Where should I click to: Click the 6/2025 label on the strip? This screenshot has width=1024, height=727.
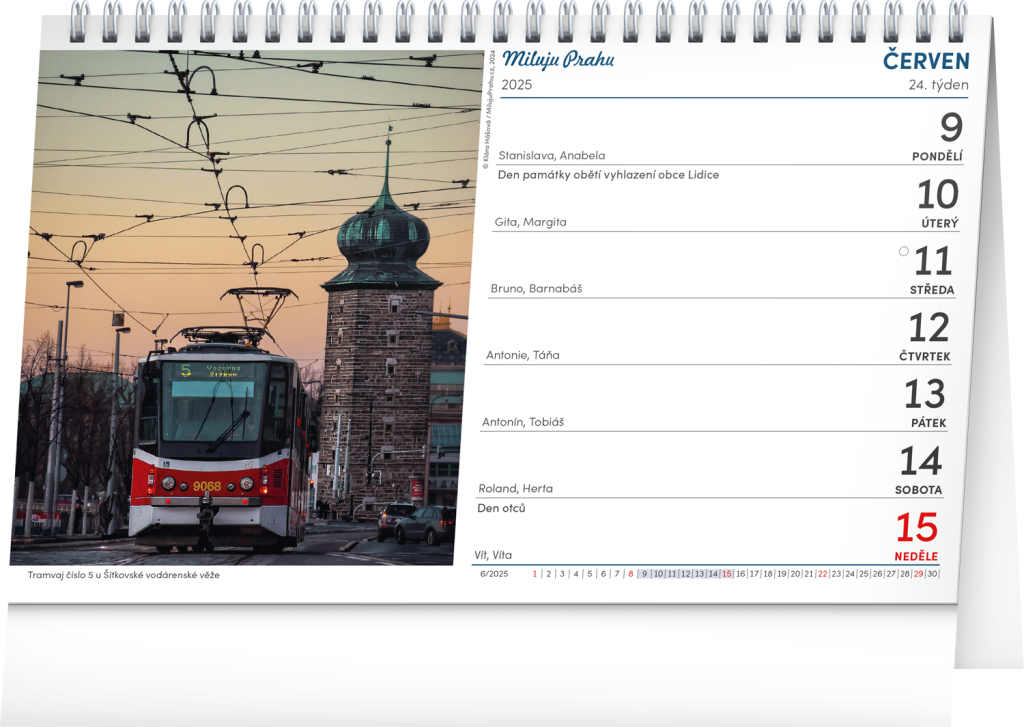tap(494, 574)
